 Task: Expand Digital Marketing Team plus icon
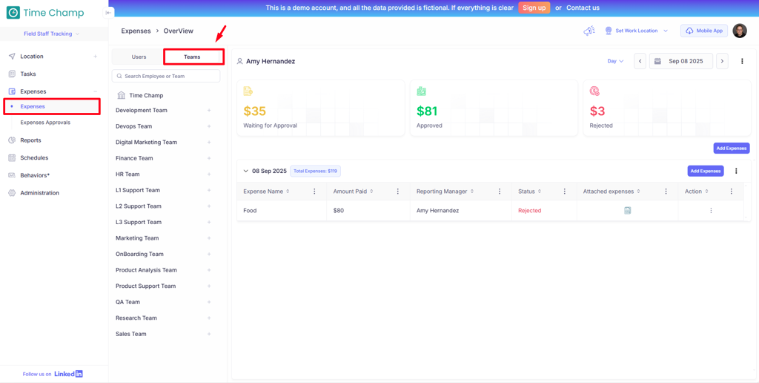[x=209, y=142]
